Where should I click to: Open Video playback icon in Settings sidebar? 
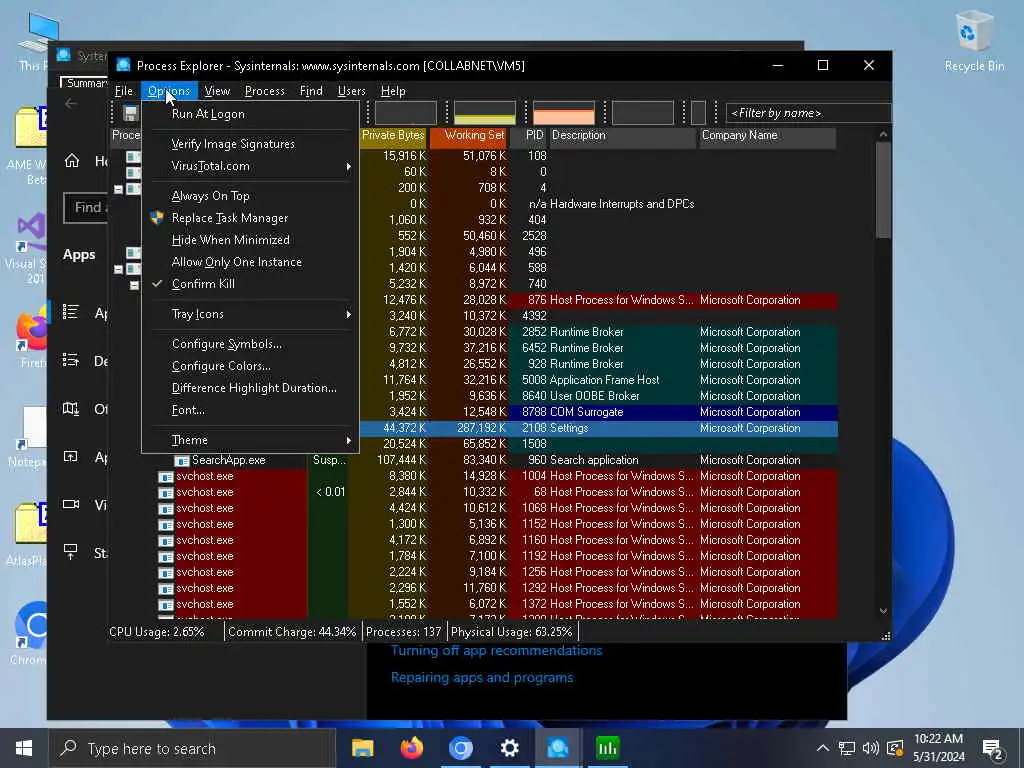pos(71,504)
